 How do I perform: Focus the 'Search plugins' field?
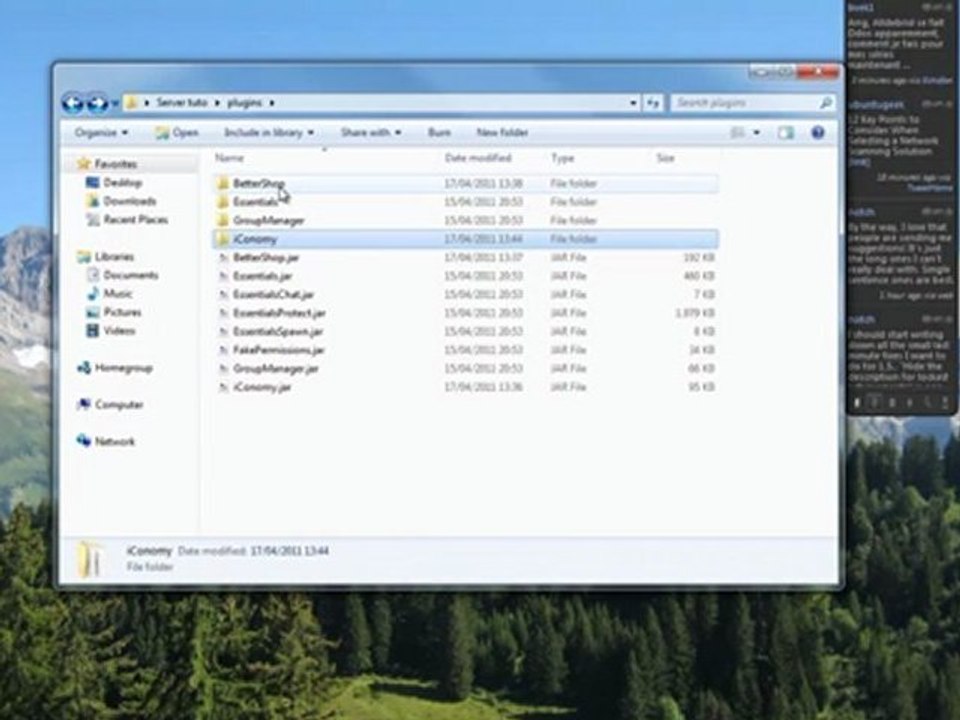tap(746, 103)
